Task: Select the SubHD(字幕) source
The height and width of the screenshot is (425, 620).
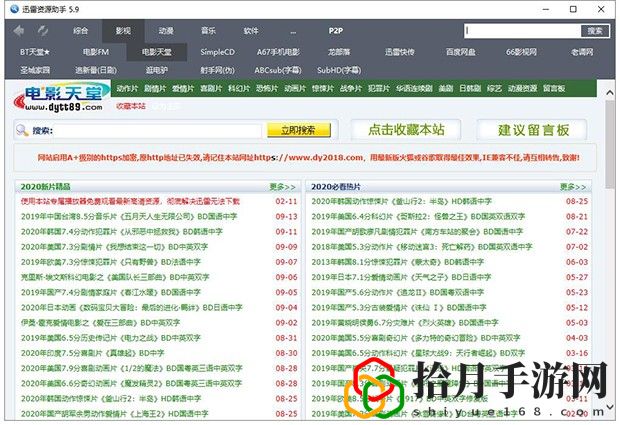Action: (x=339, y=70)
